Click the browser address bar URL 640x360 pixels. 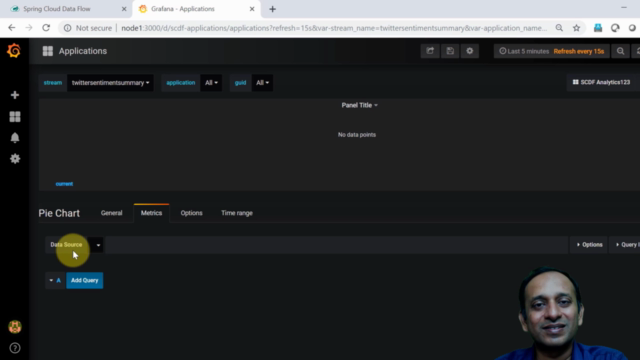(334, 28)
